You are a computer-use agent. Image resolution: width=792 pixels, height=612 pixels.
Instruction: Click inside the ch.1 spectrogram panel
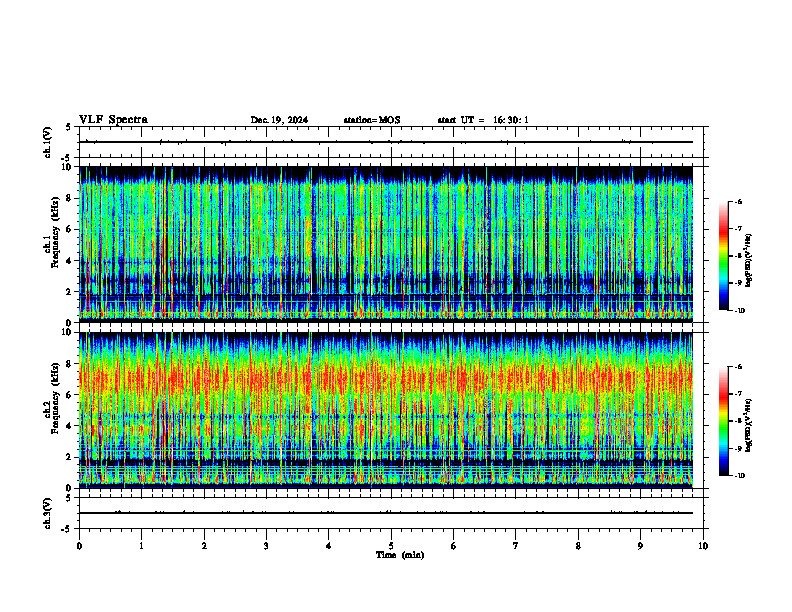pyautogui.click(x=386, y=244)
